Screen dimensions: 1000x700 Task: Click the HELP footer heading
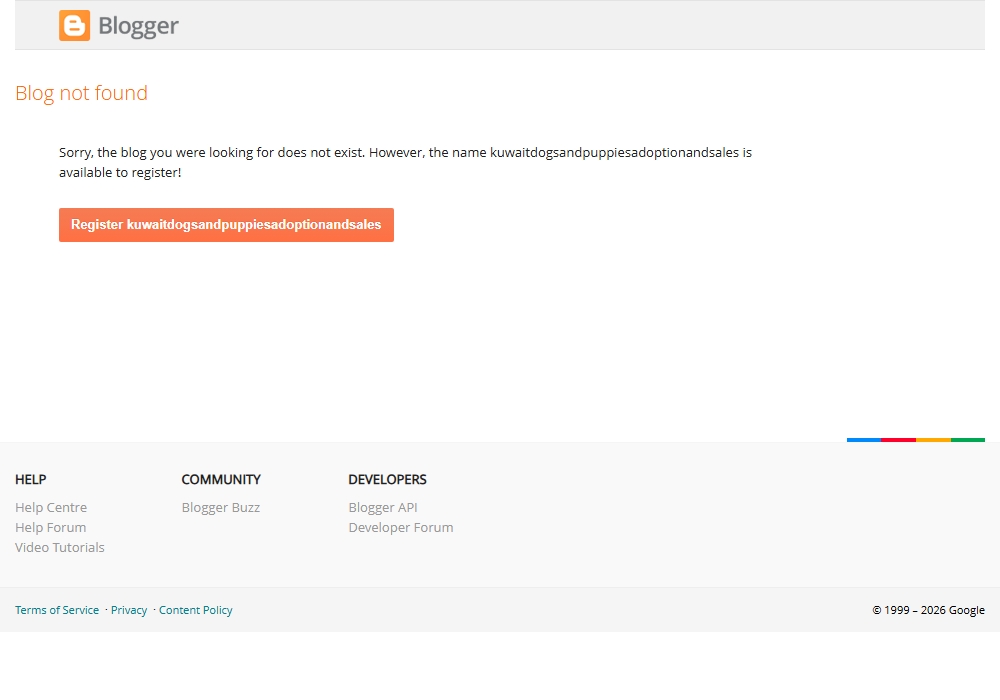point(31,479)
